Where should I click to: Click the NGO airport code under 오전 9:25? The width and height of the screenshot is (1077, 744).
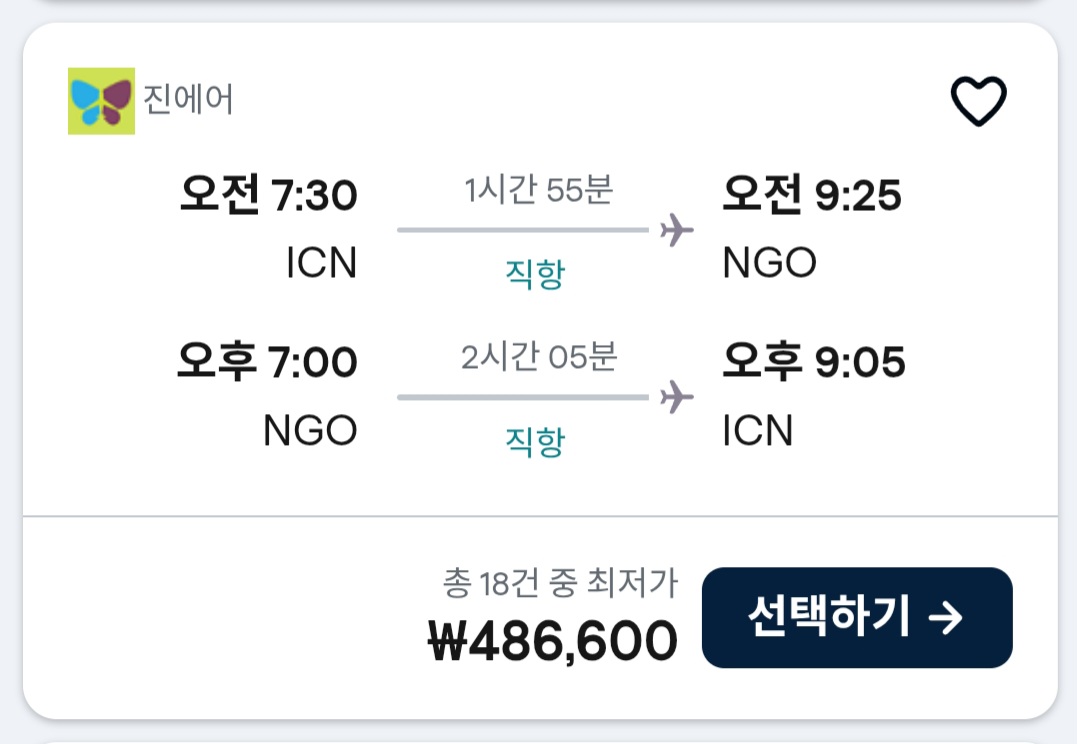pyautogui.click(x=769, y=263)
